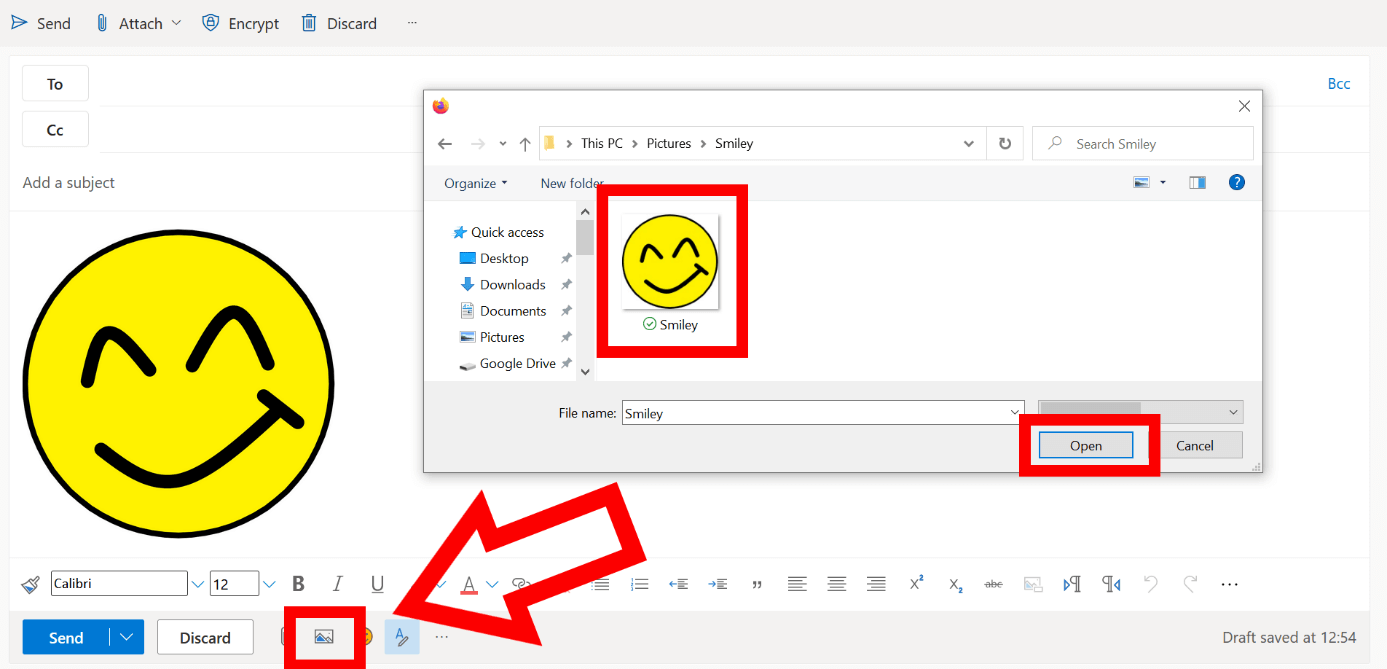Open the font size 12 dropdown
This screenshot has height=669, width=1387.
click(268, 583)
